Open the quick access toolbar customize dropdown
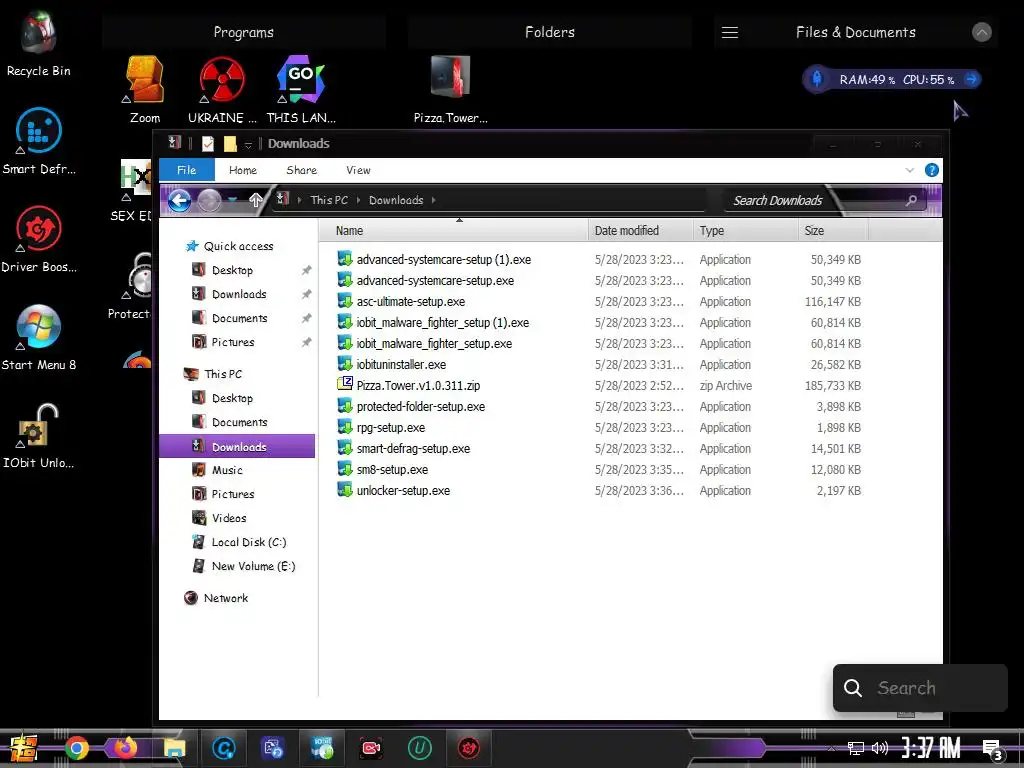1024x768 pixels. click(x=248, y=144)
